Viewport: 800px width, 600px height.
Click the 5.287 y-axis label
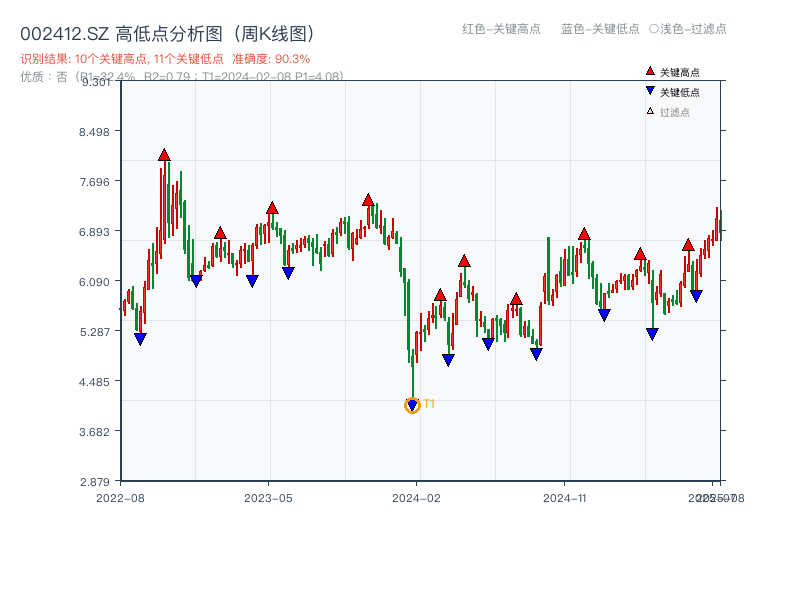click(x=94, y=332)
